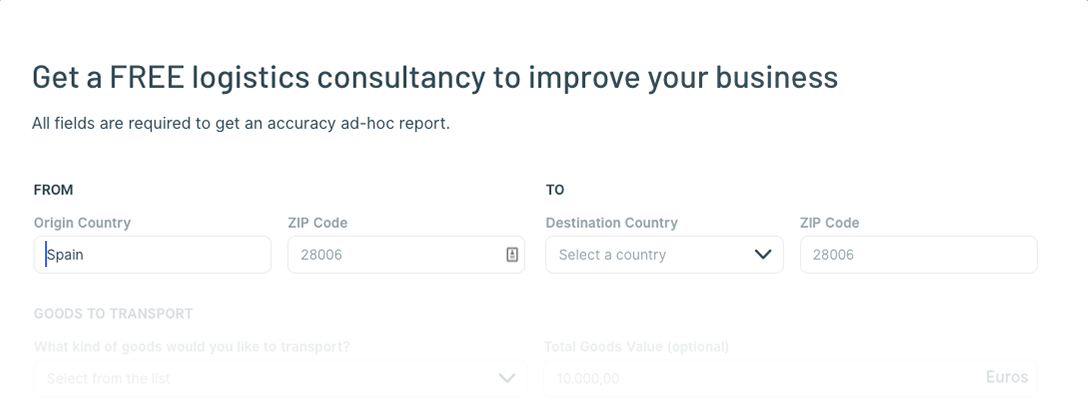
Task: Open the "Select a country" dropdown
Action: pyautogui.click(x=664, y=255)
